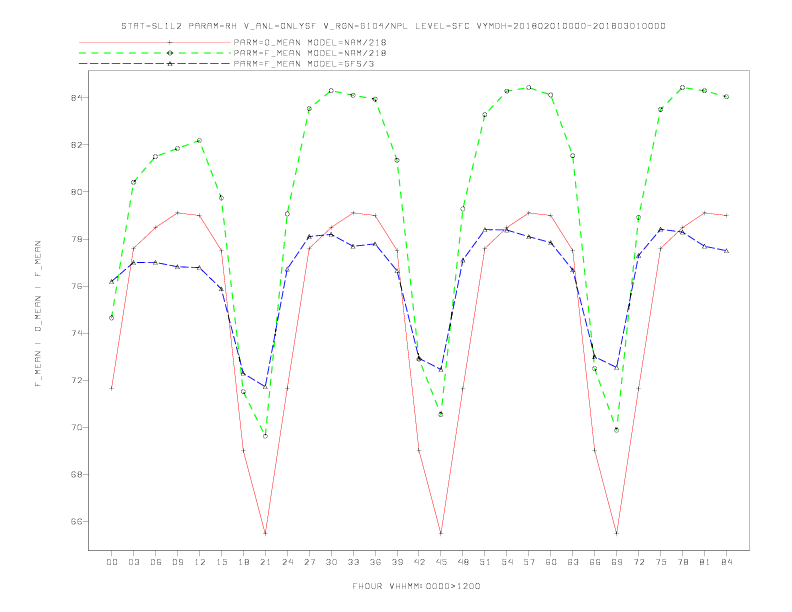
Task: Click the triangle marker on the blue legend line
Action: 170,64
